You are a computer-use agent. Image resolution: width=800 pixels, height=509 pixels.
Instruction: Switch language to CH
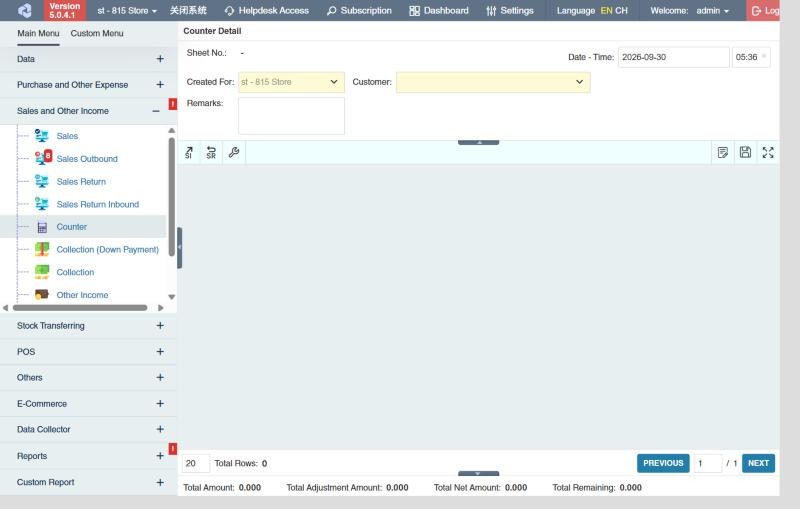point(621,10)
